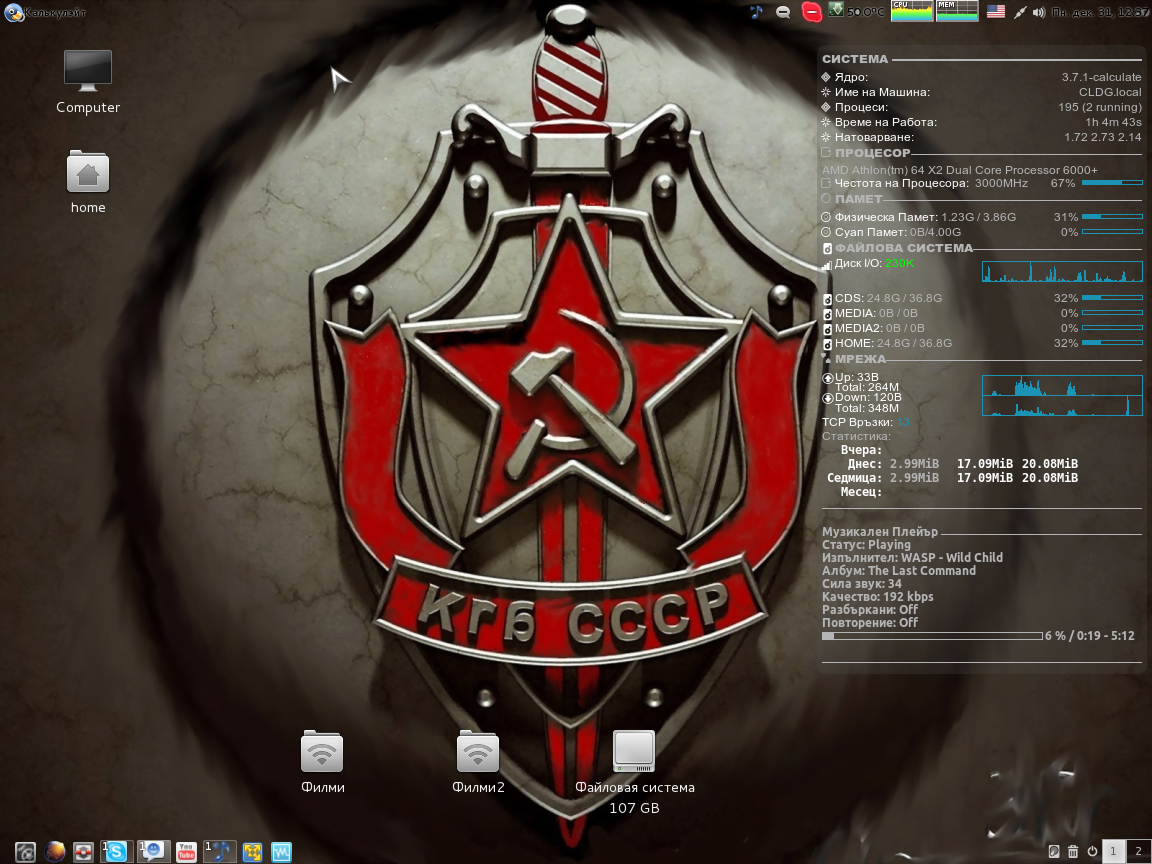Screen dimensions: 1152x864
Task: Click the Разбъркани: Off line
Action: click(870, 609)
